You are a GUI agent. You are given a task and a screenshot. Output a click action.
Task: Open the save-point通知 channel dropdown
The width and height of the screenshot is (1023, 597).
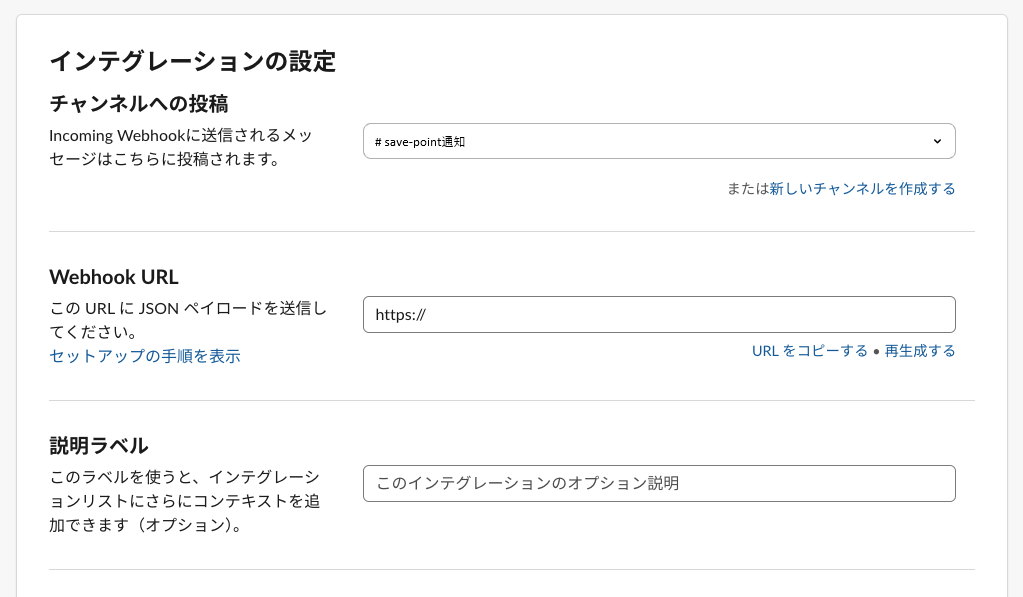click(x=640, y=141)
